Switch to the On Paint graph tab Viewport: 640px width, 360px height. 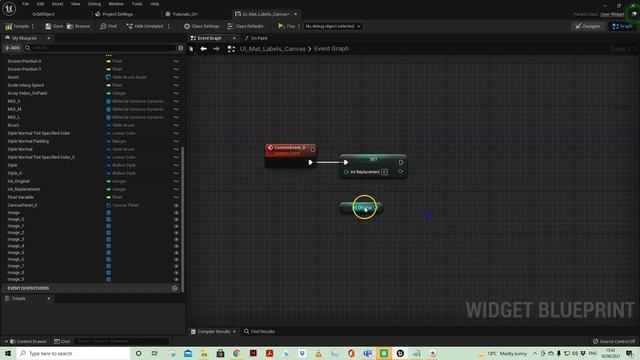(x=256, y=38)
